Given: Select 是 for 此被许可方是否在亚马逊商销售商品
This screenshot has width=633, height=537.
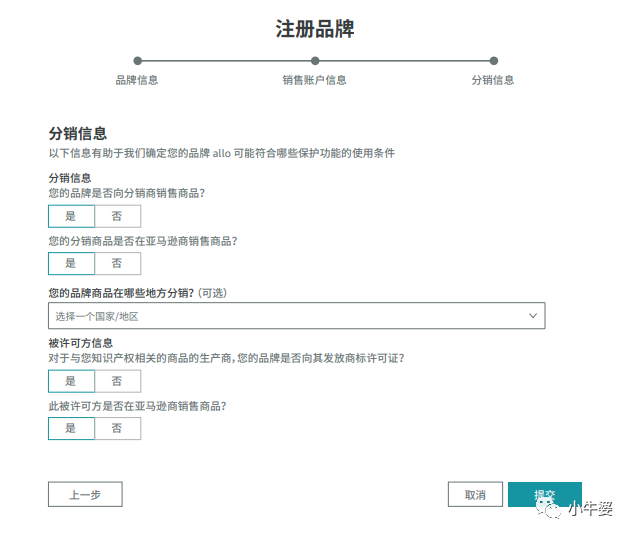Looking at the screenshot, I should point(71,428).
